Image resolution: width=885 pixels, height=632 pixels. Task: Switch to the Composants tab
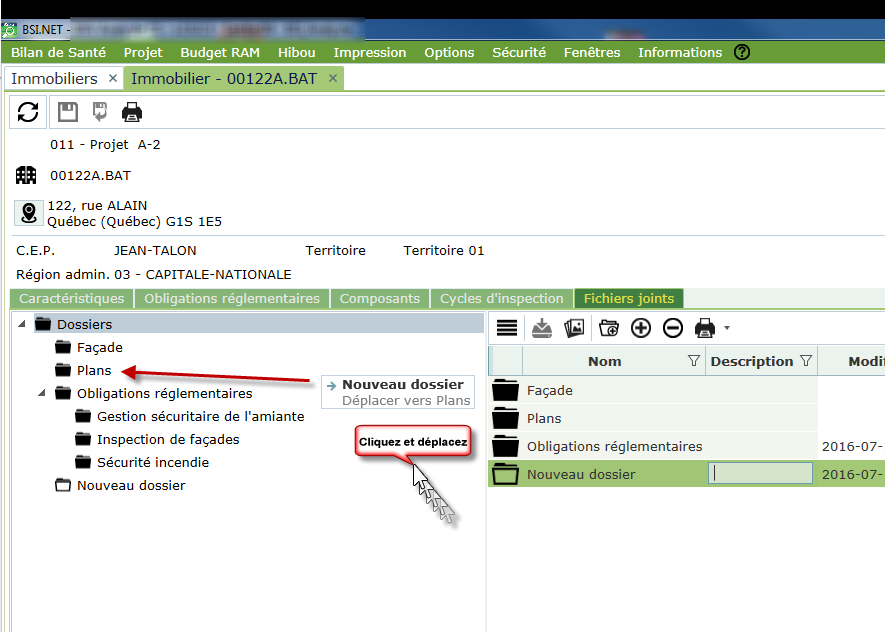point(380,298)
